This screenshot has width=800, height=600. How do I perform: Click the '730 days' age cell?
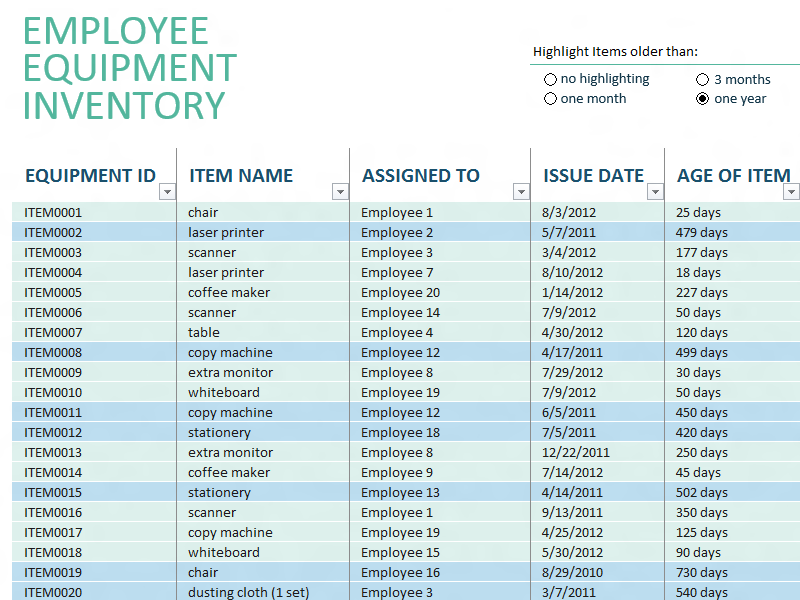[x=733, y=572]
